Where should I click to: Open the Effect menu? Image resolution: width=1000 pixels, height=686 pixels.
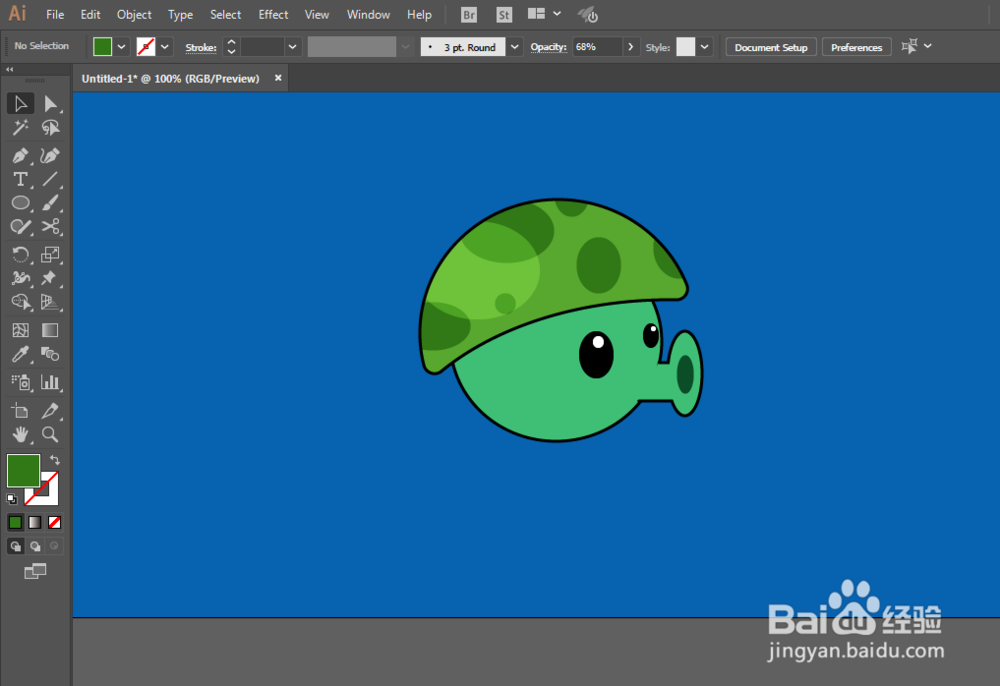click(273, 15)
